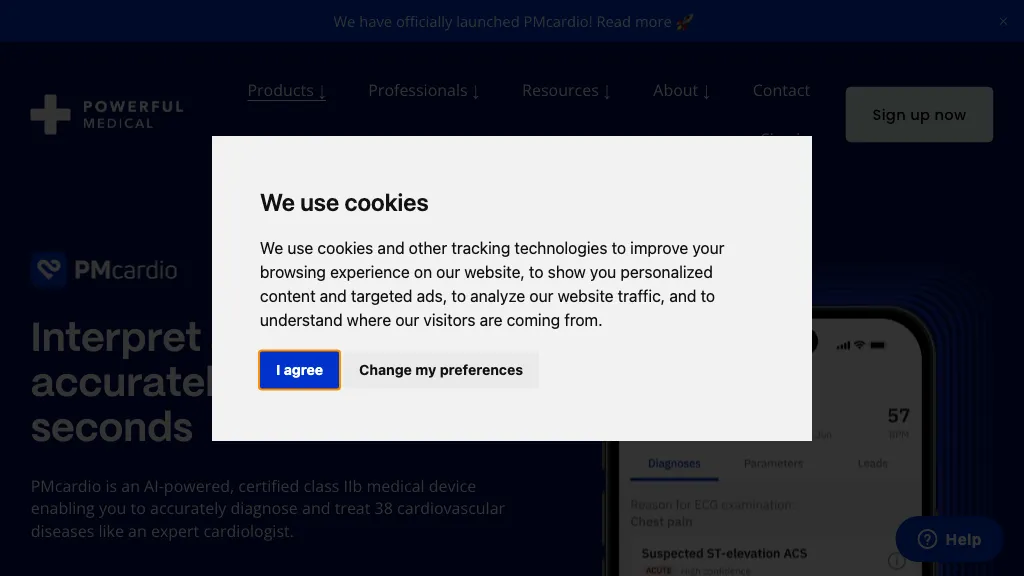Screen dimensions: 1024x576
Task: Click the info icon beside Suspected ST-elevation ACS
Action: (896, 561)
